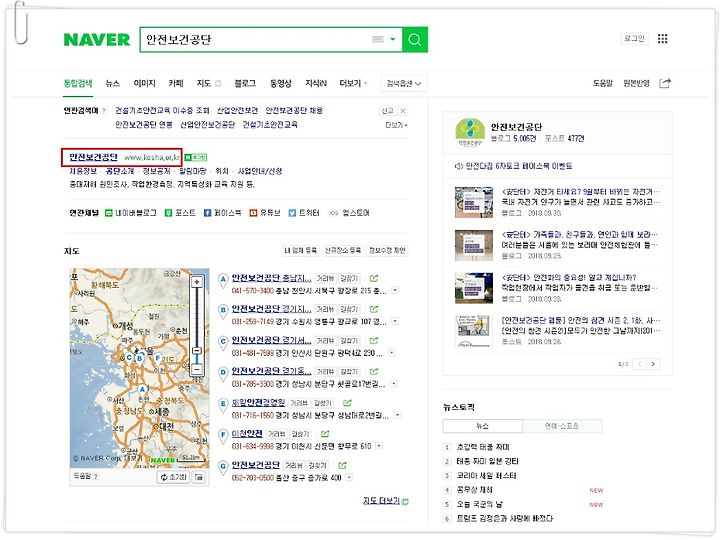Expand the 더보기 tab menu
720x540 pixels.
[353, 83]
